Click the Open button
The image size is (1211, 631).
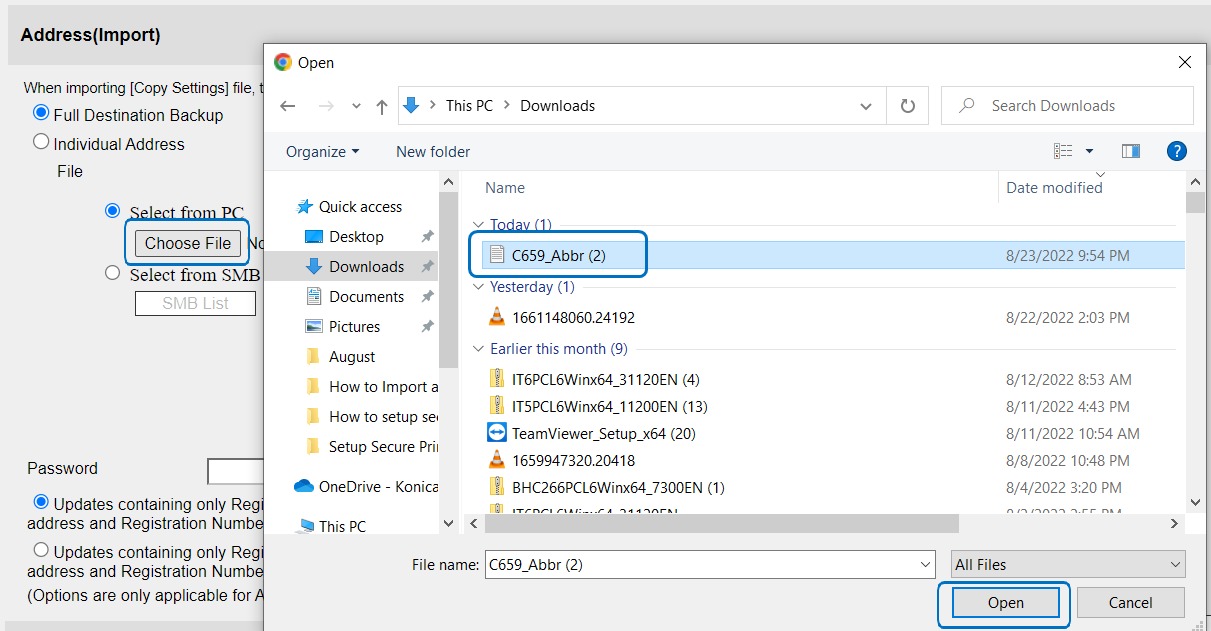click(1005, 603)
